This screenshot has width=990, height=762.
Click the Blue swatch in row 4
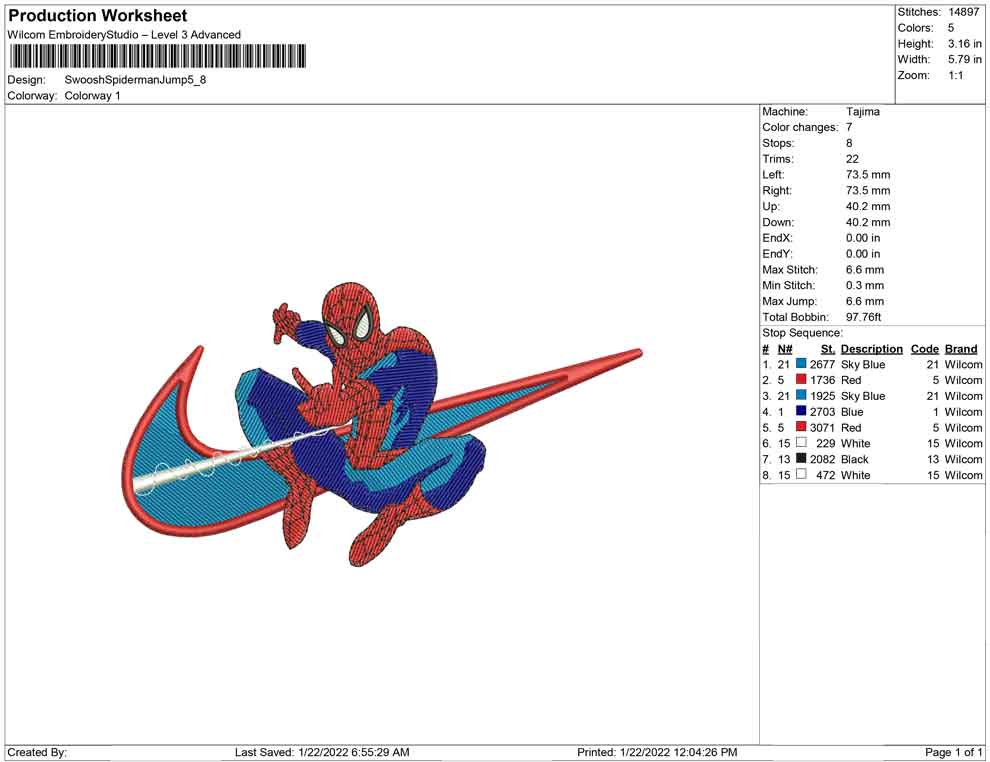click(x=801, y=411)
